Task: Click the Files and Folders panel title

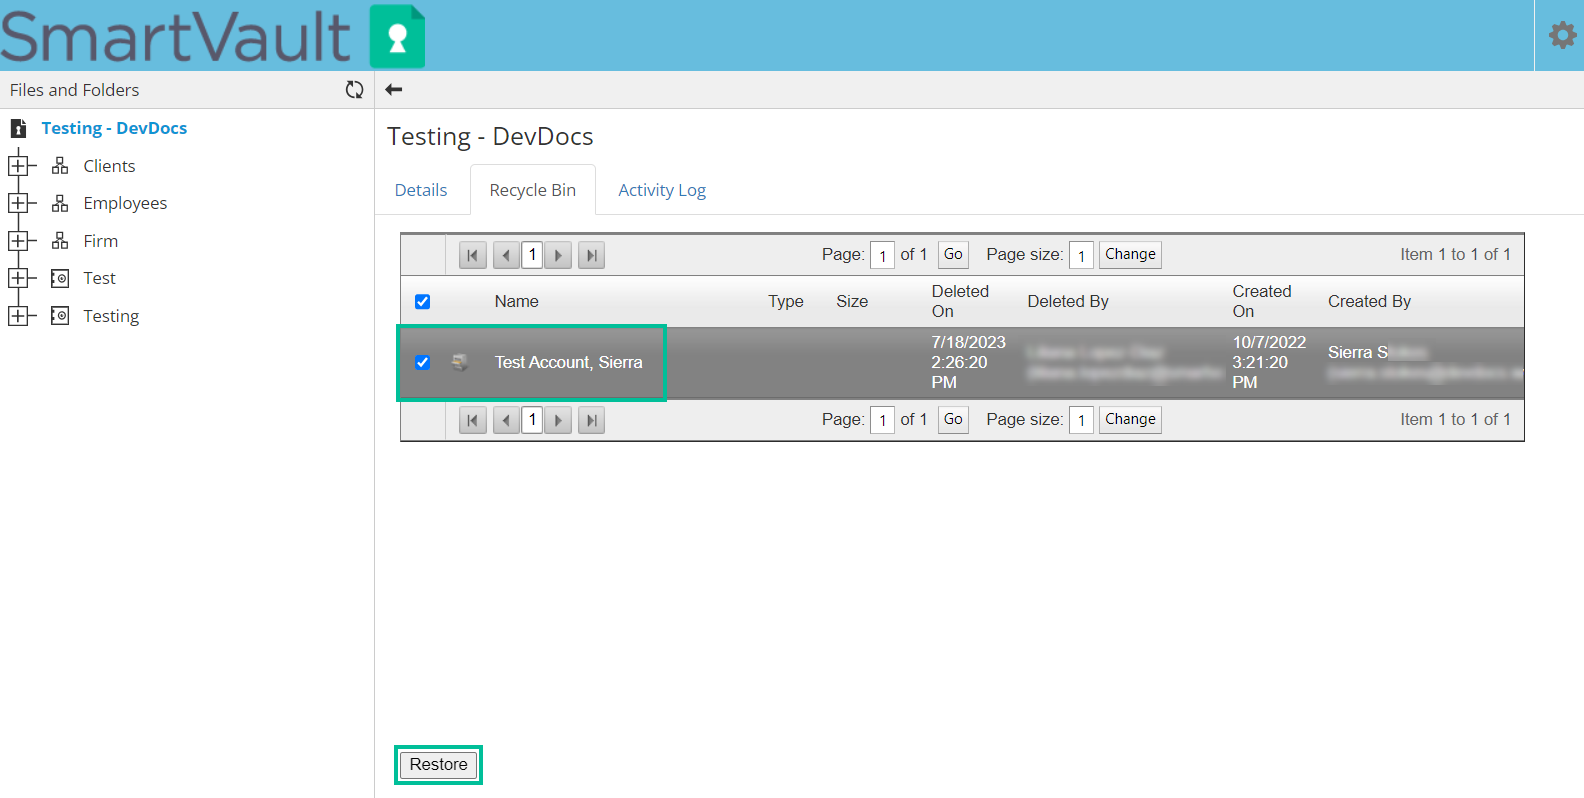Action: click(x=74, y=90)
